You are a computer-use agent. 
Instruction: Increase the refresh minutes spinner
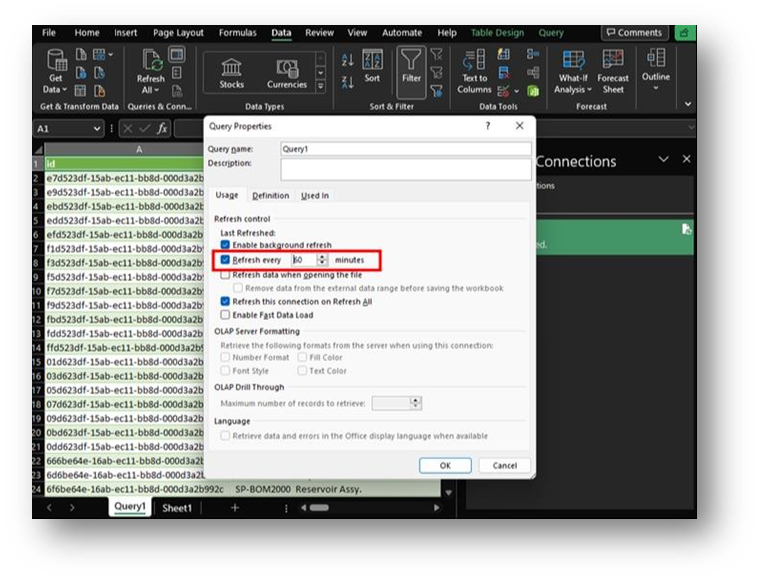coord(322,257)
